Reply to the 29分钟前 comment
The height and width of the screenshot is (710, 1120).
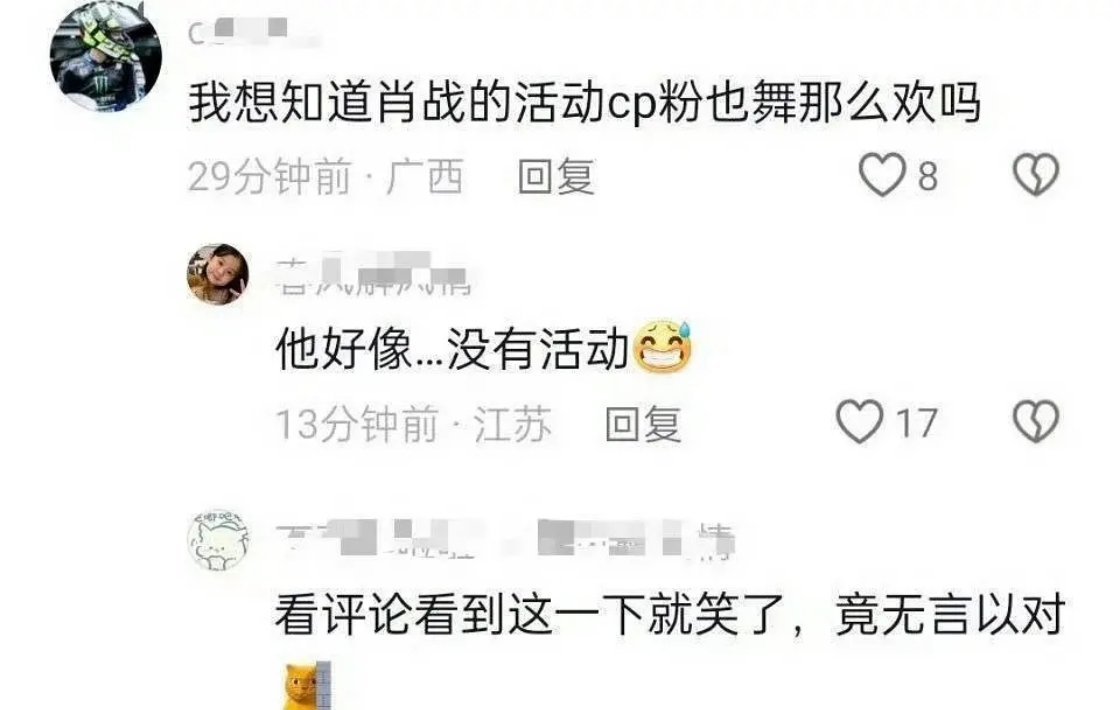click(556, 176)
